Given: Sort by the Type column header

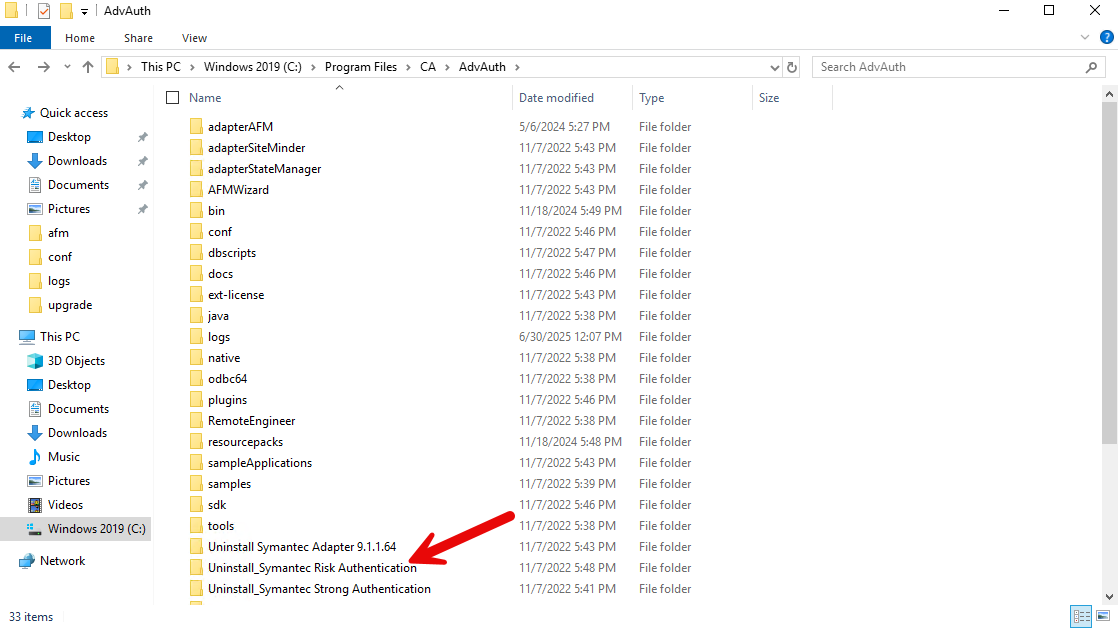Looking at the screenshot, I should click(x=651, y=98).
